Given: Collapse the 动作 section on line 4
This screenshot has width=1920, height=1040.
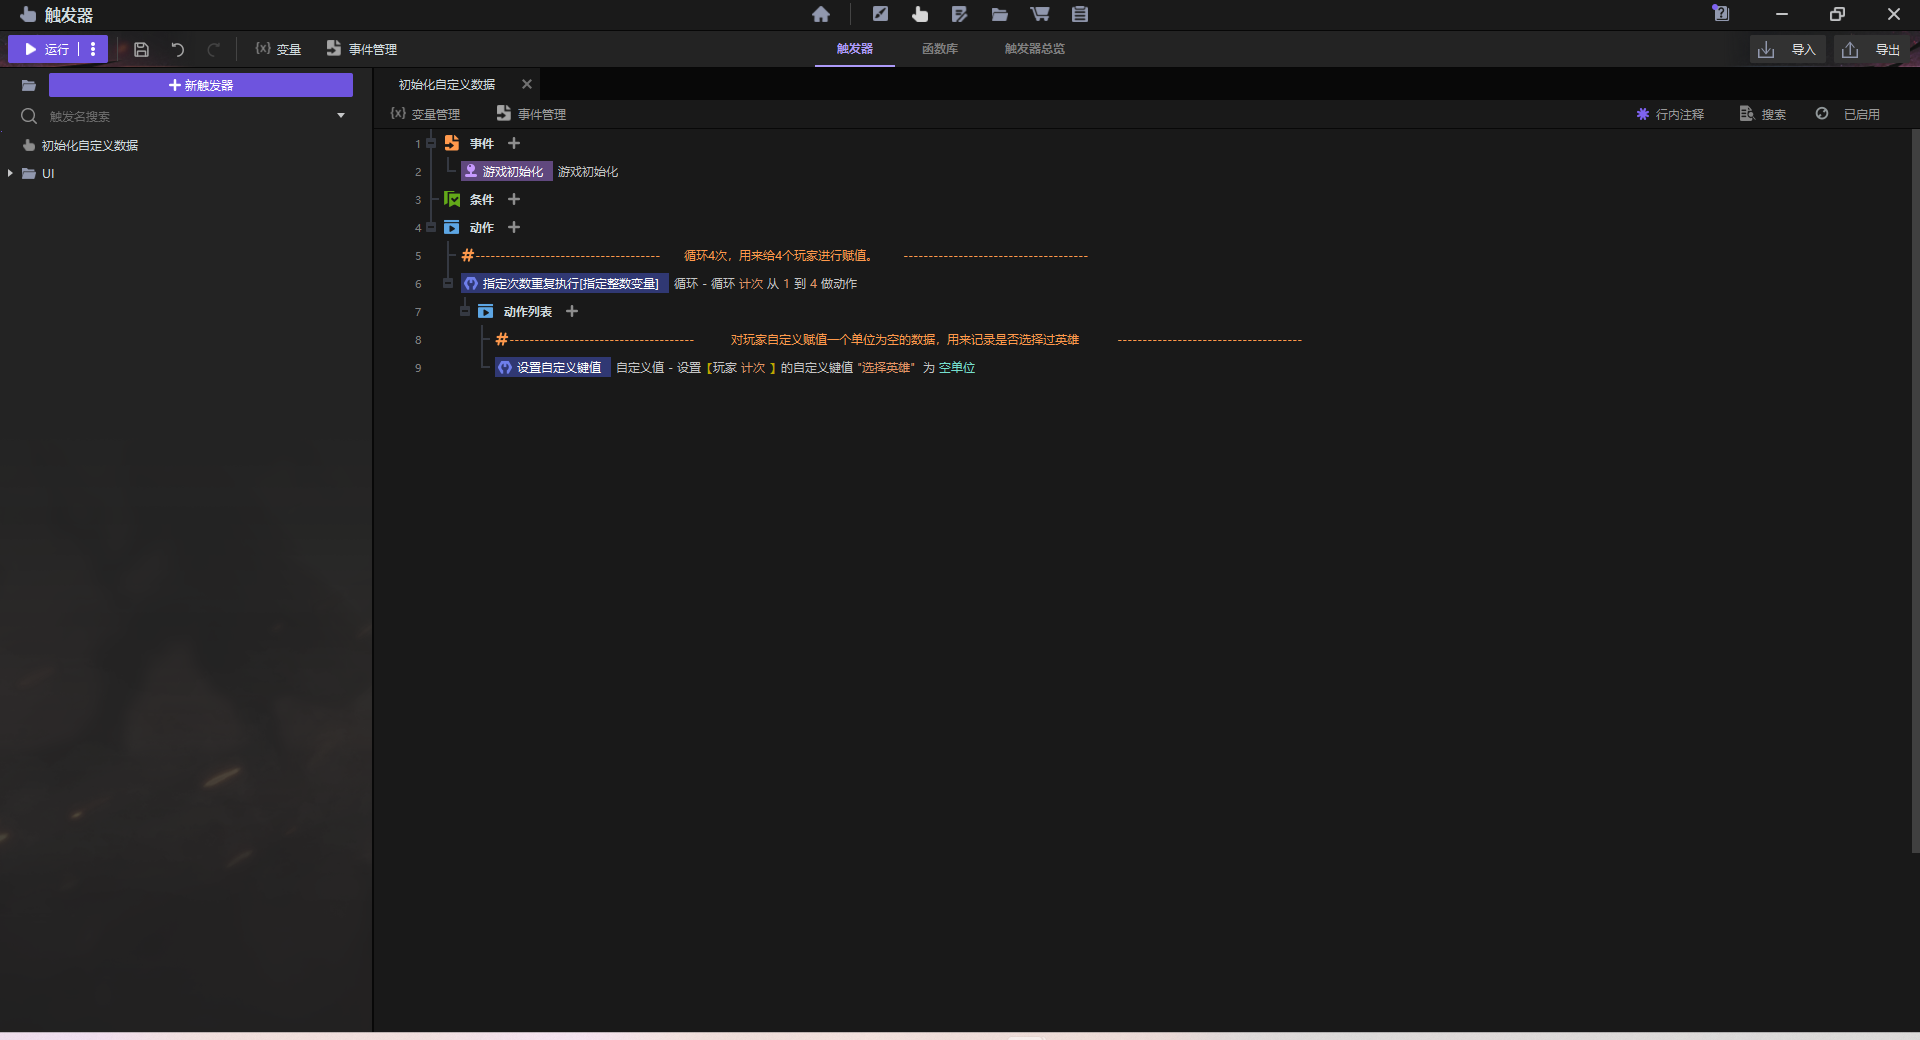Looking at the screenshot, I should (431, 227).
